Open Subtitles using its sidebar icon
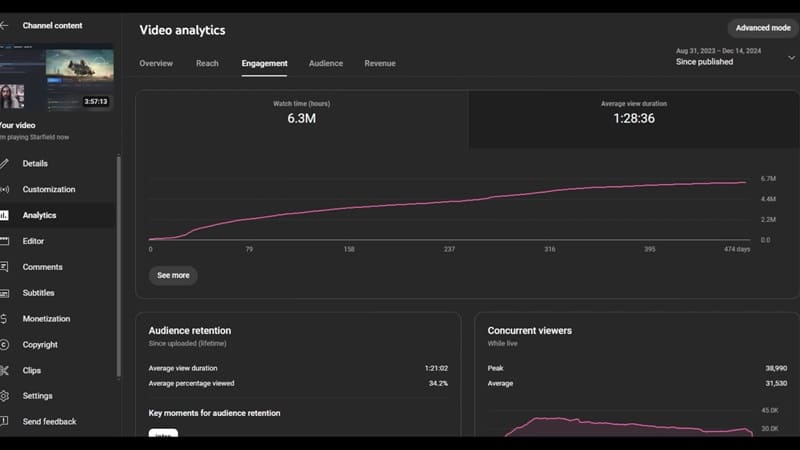This screenshot has height=450, width=800. pos(4,293)
